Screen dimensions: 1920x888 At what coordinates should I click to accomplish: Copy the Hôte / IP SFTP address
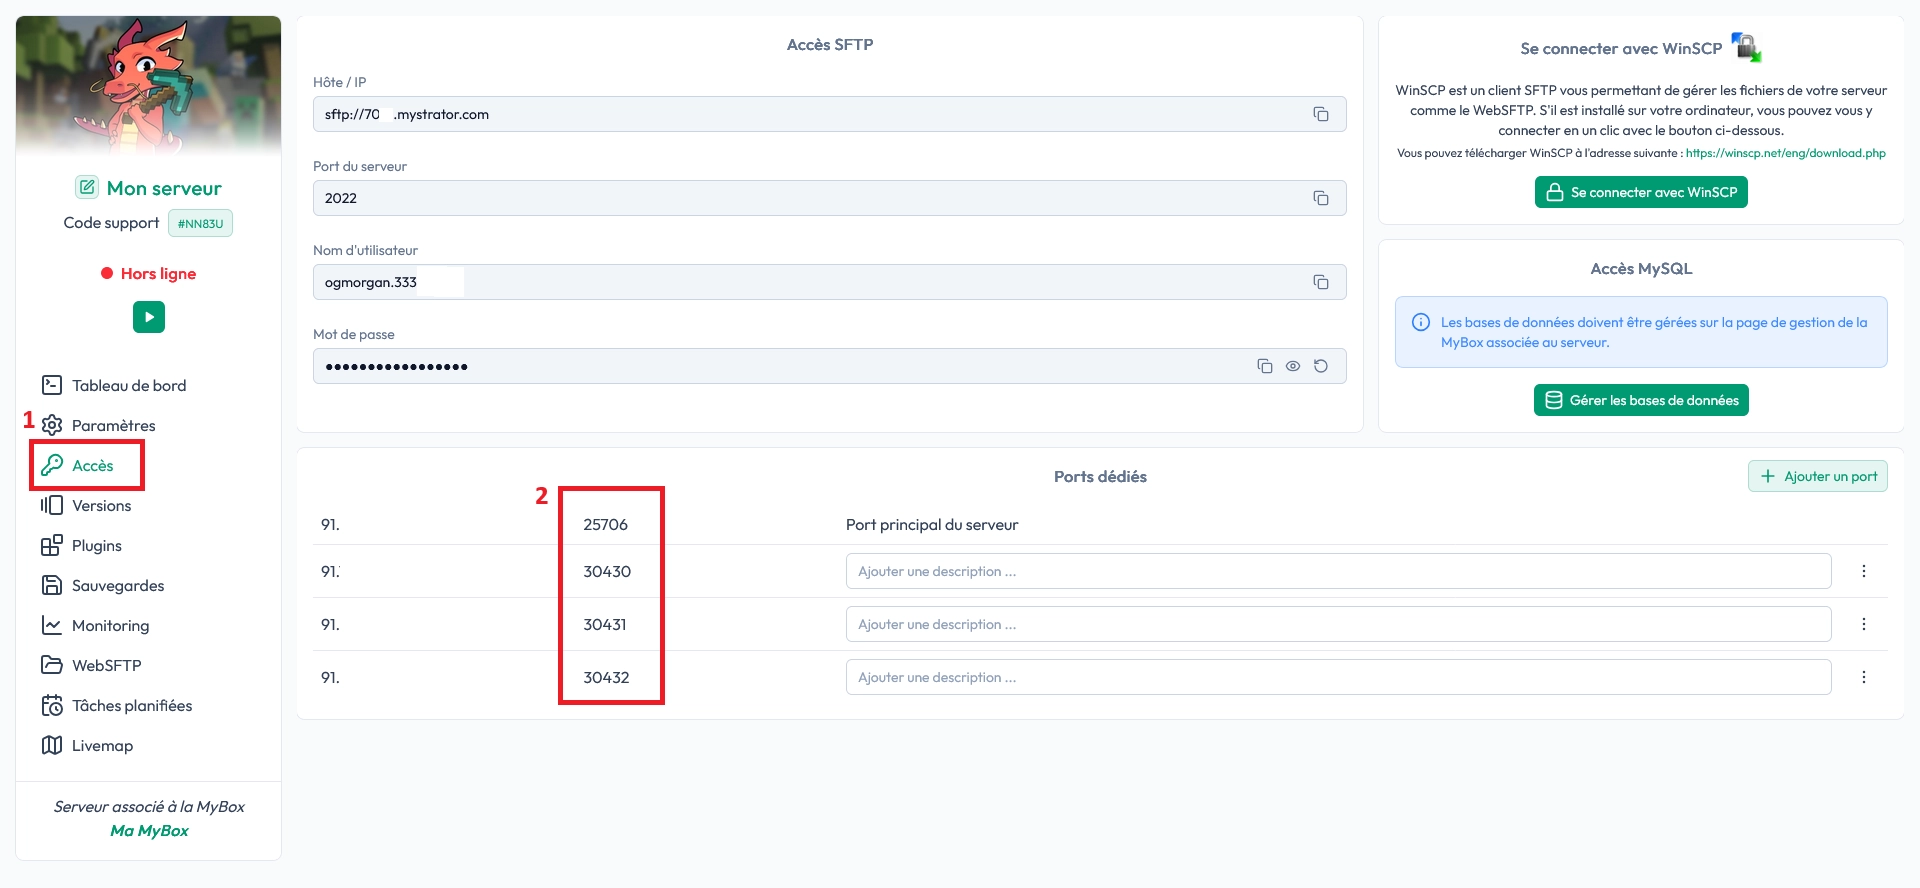click(x=1320, y=114)
